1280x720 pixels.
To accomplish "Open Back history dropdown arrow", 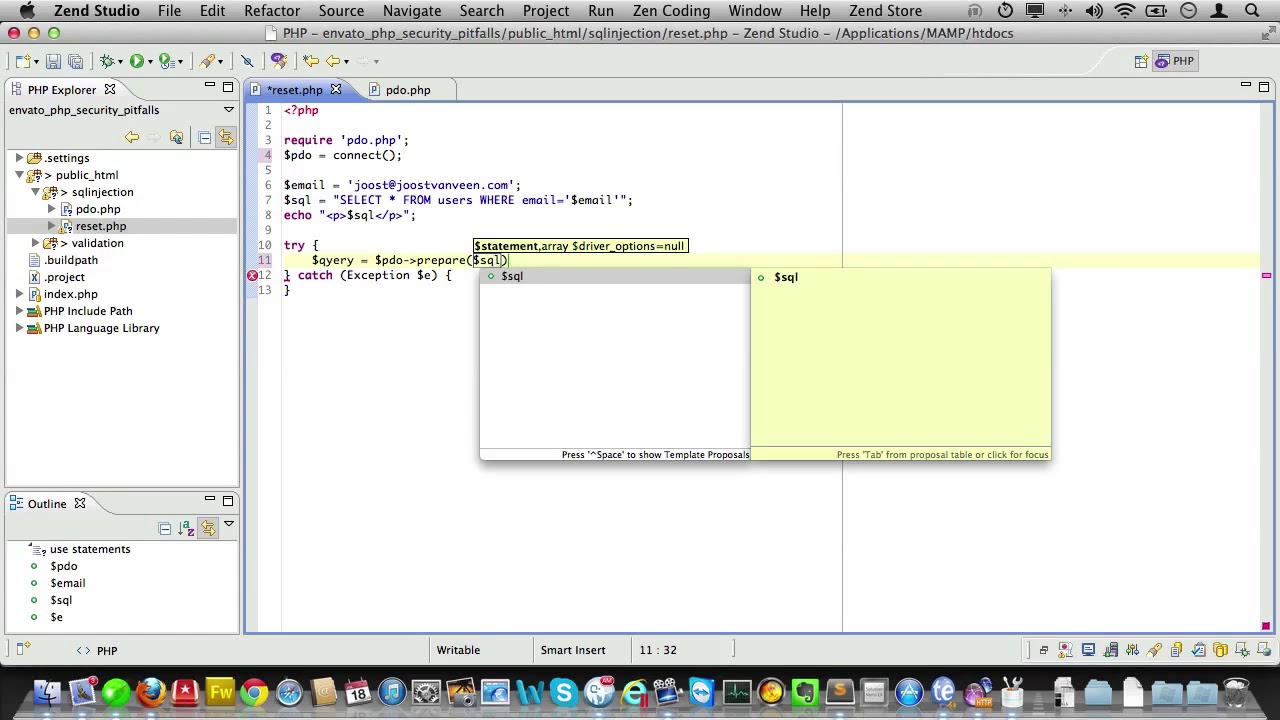I will click(346, 62).
